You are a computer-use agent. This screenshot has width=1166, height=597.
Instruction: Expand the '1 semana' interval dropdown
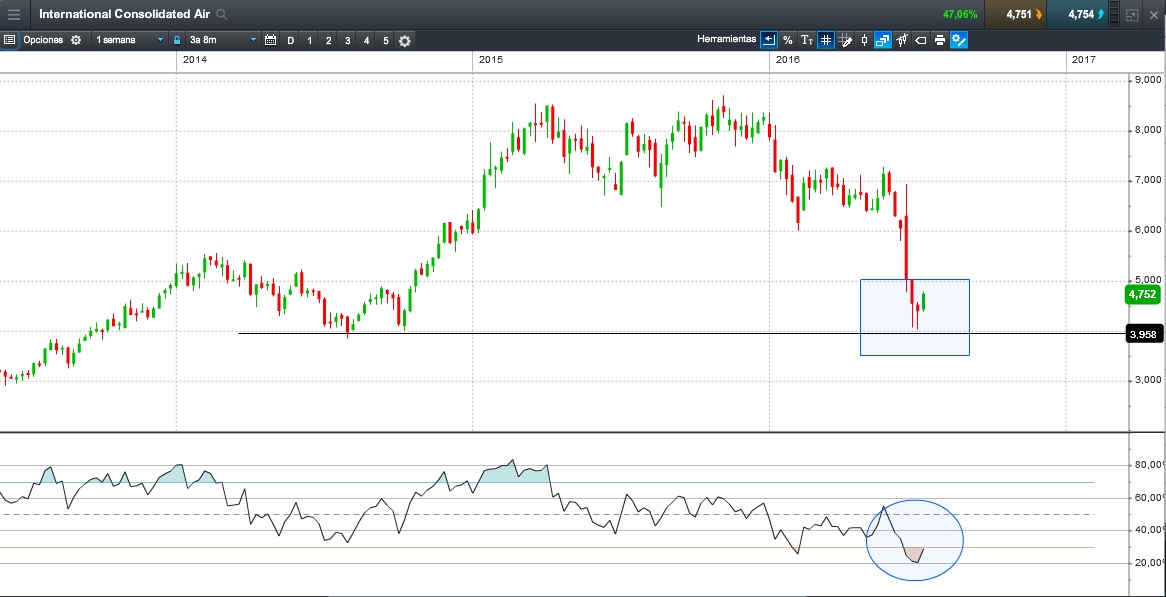click(x=129, y=40)
